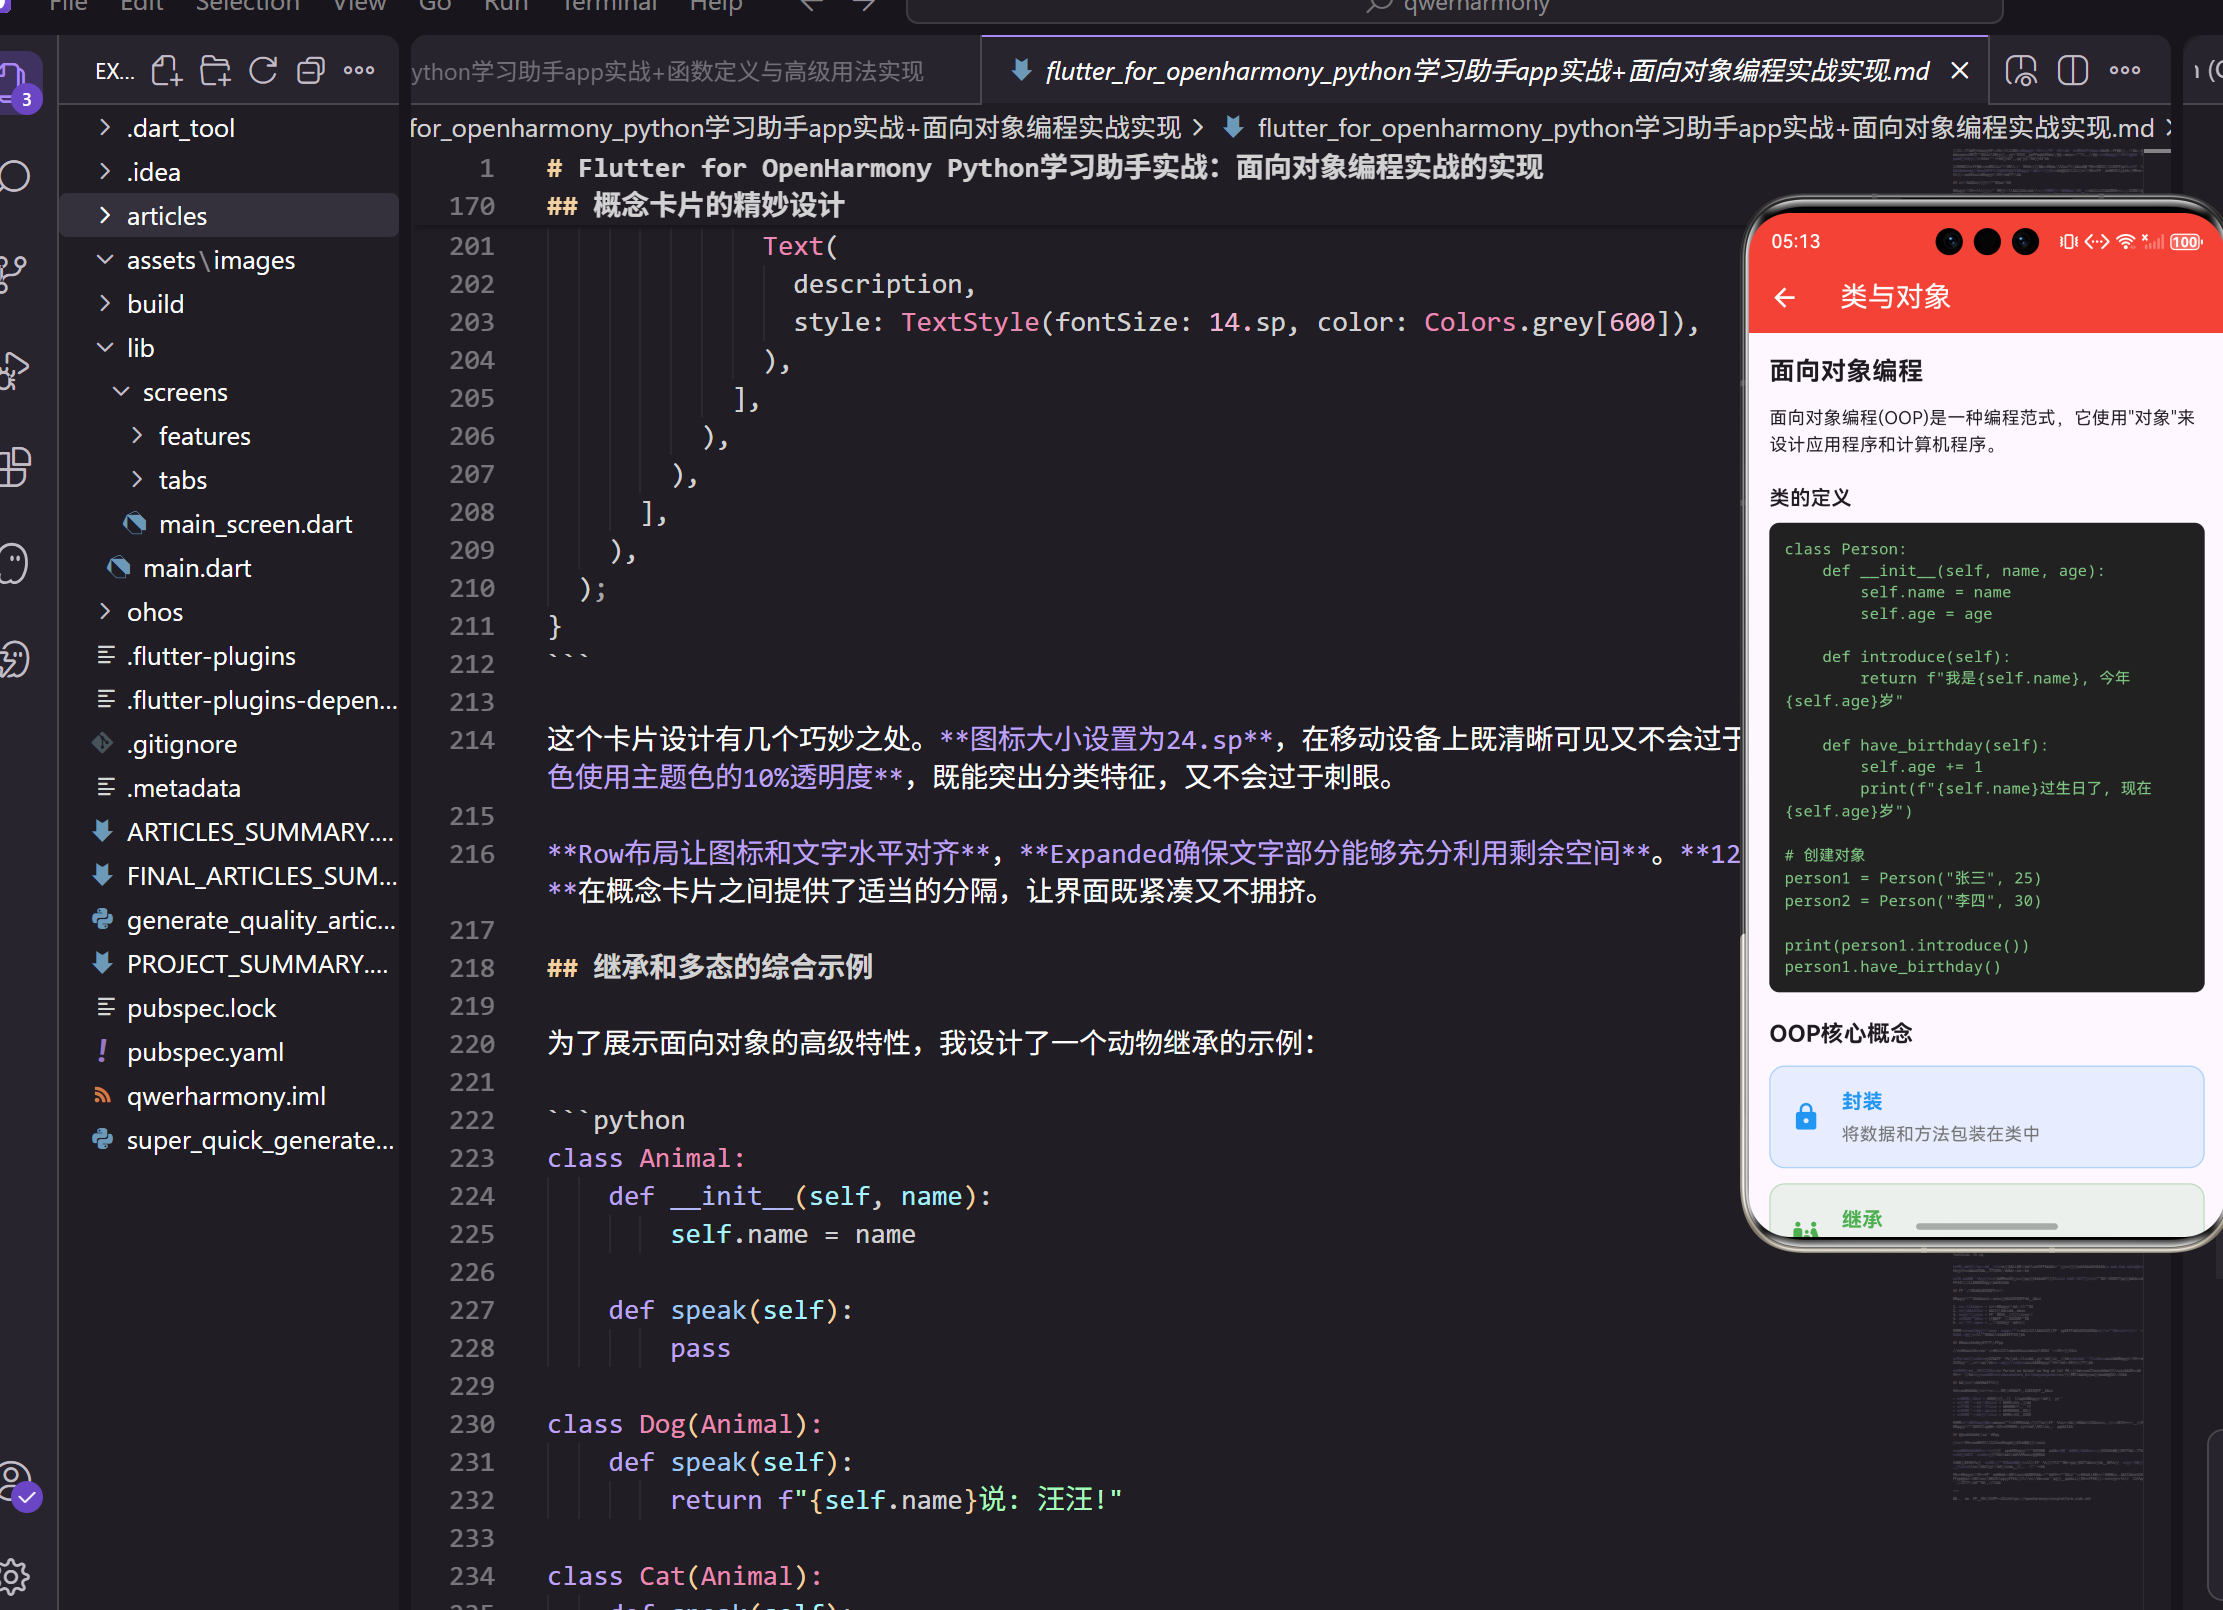Collapse all folders in Explorer
Viewport: 2223px width, 1610px height.
pos(311,71)
